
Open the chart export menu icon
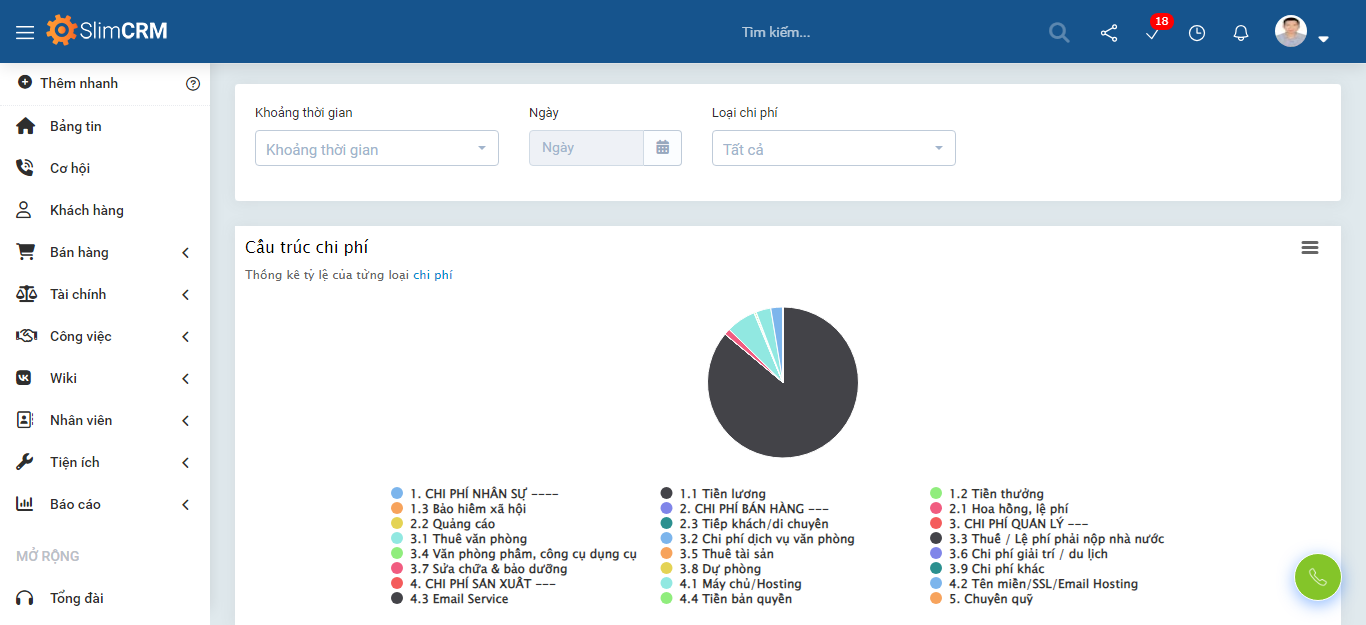point(1310,246)
